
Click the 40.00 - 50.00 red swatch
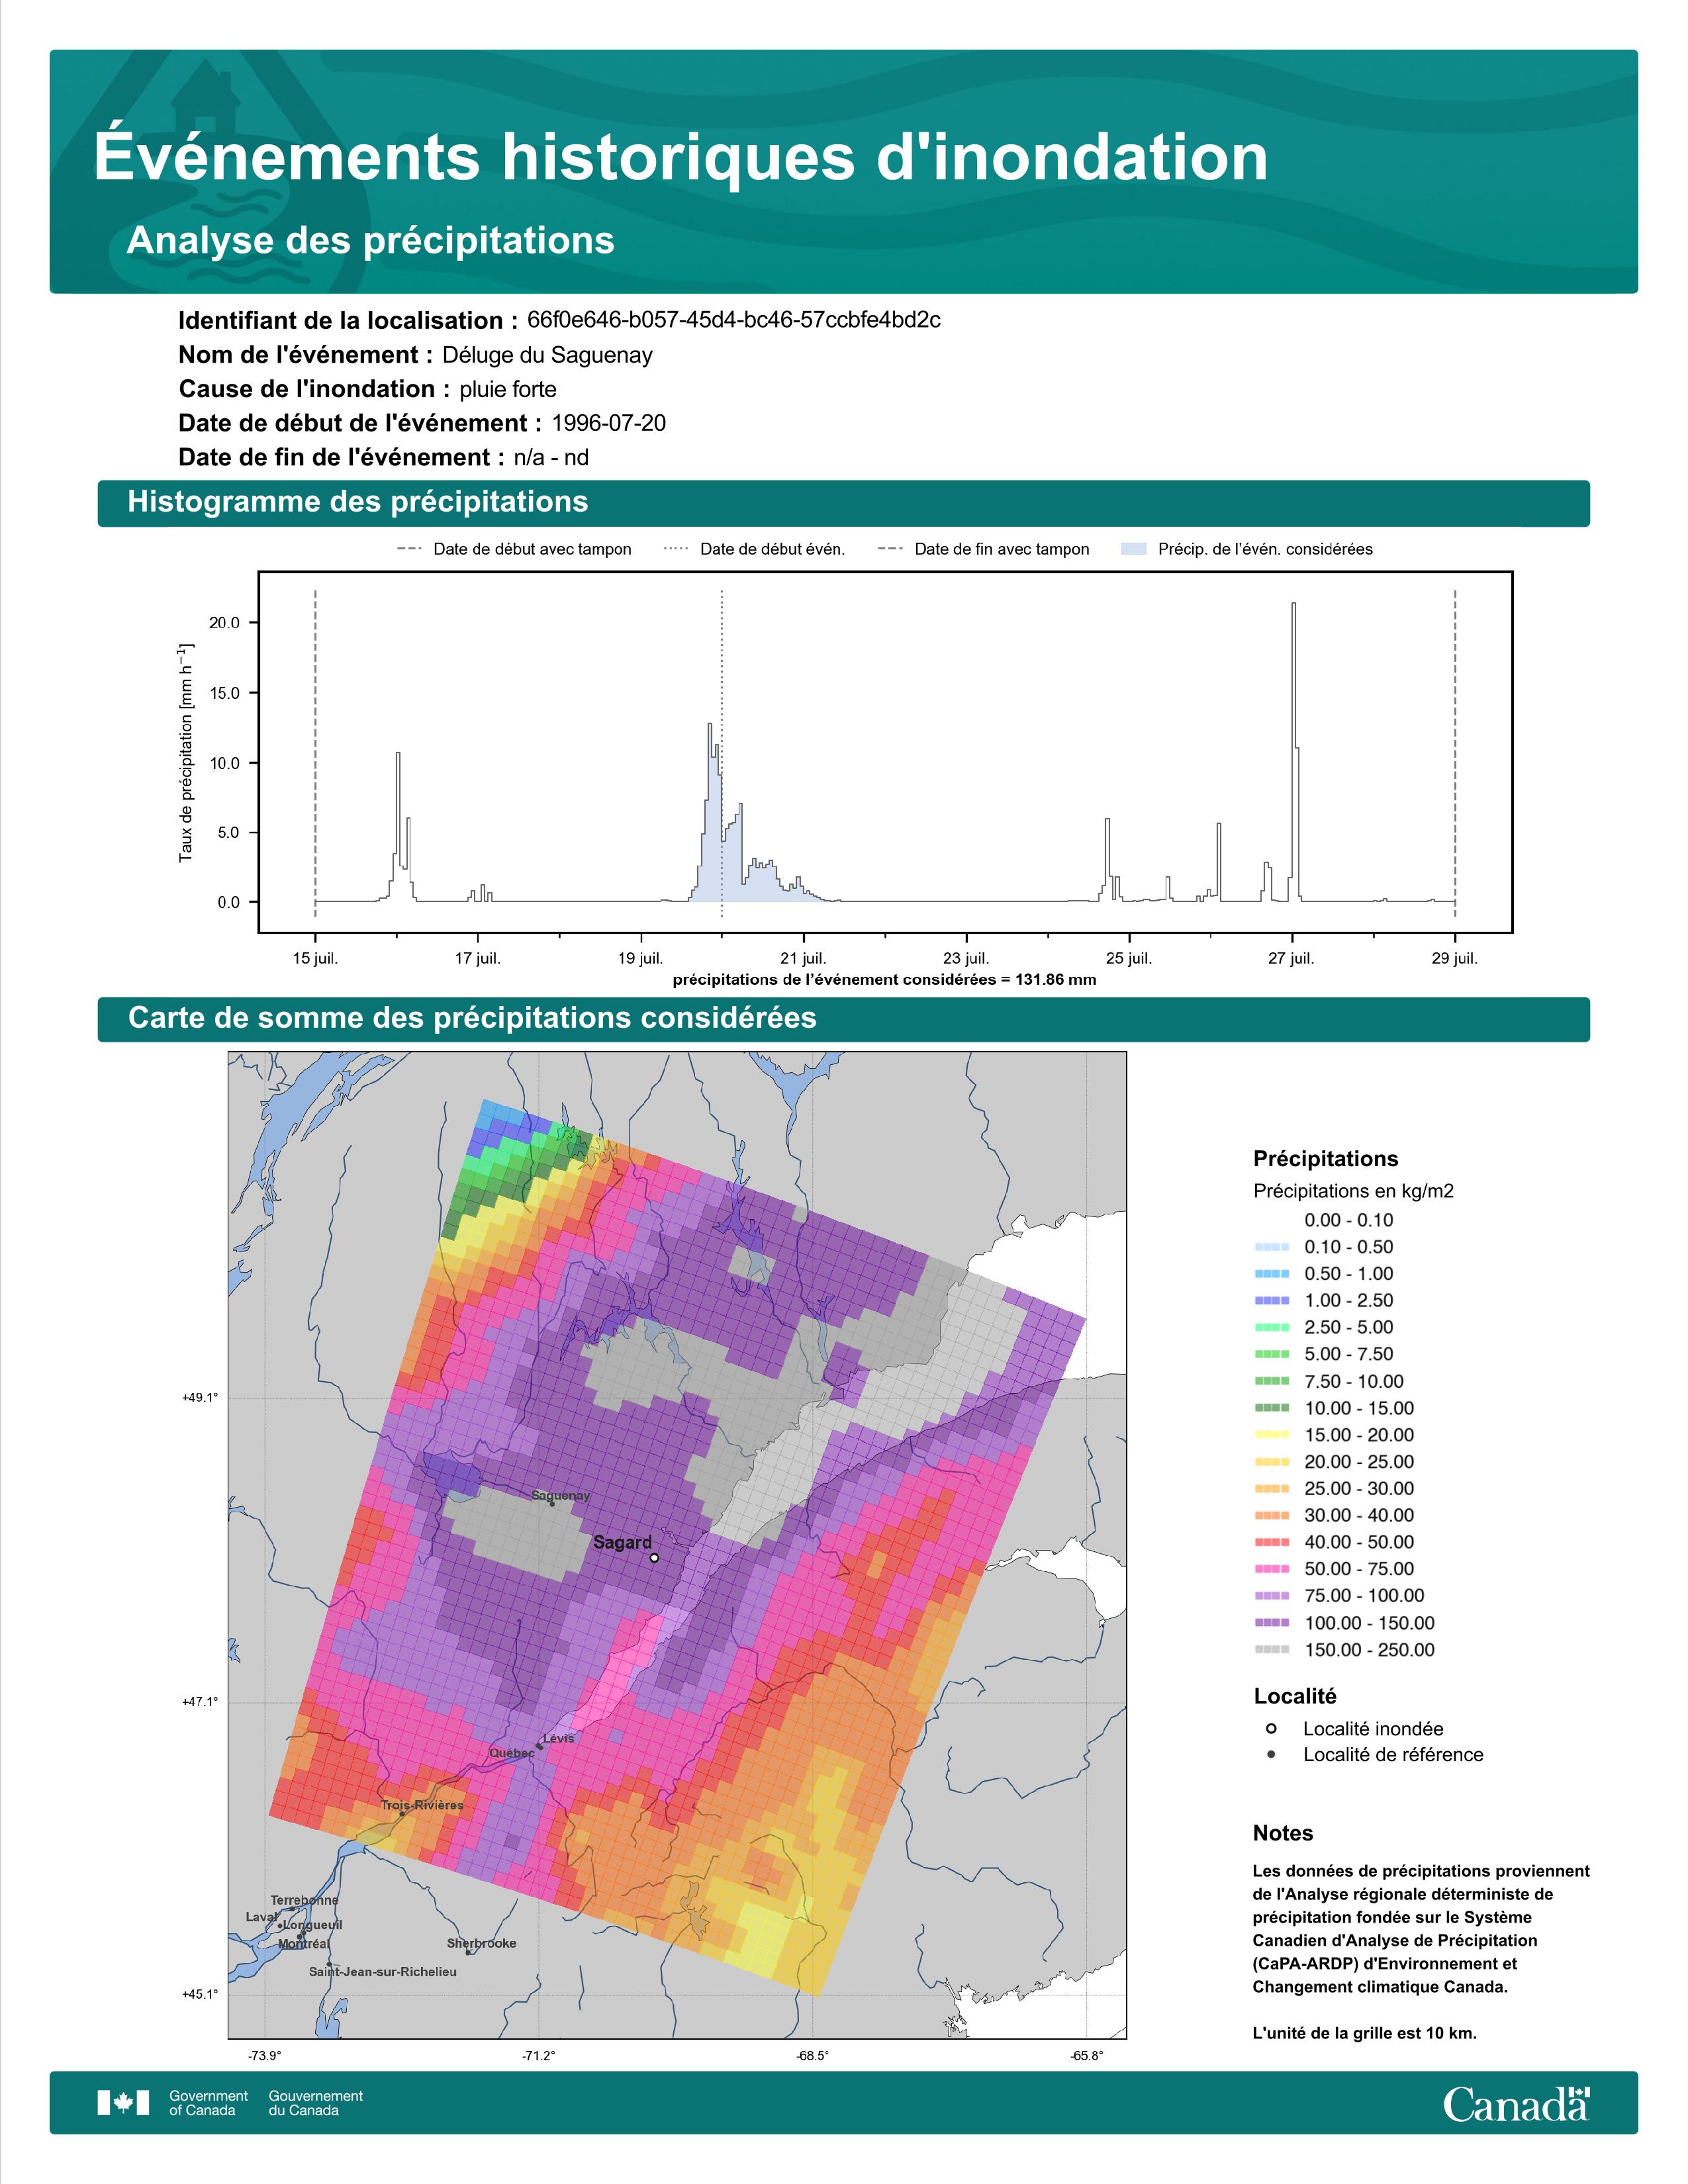[1271, 1542]
